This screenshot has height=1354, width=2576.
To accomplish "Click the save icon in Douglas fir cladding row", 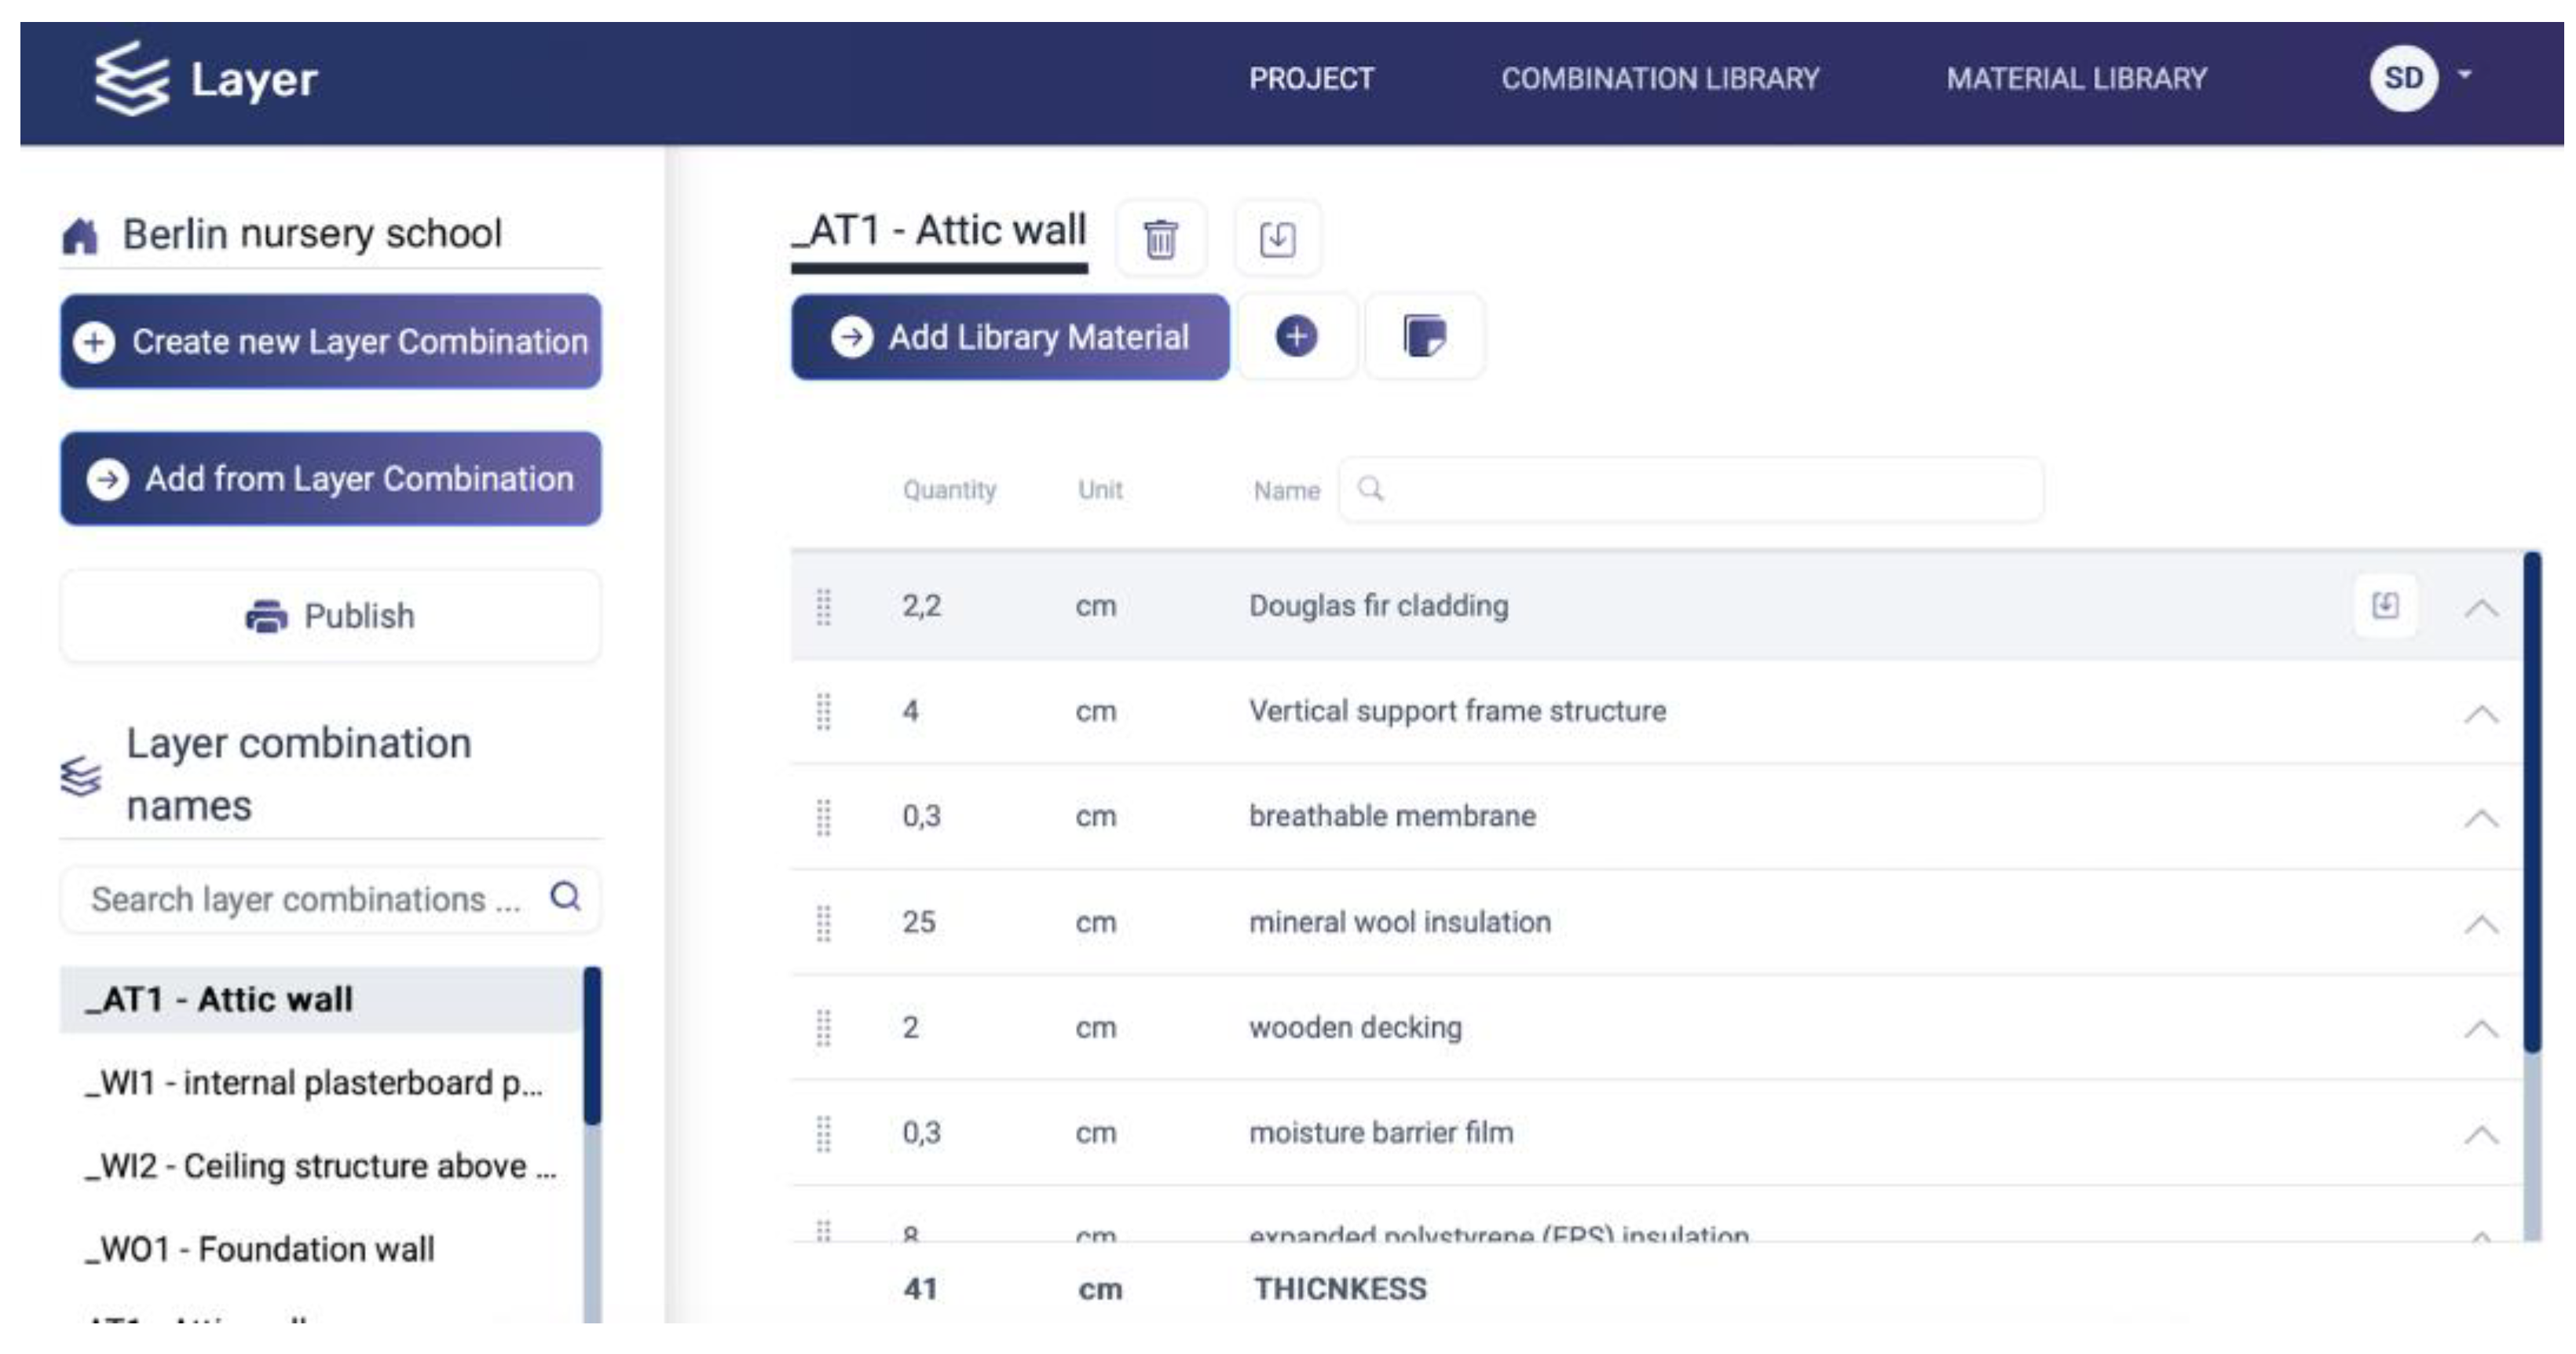I will point(2385,605).
